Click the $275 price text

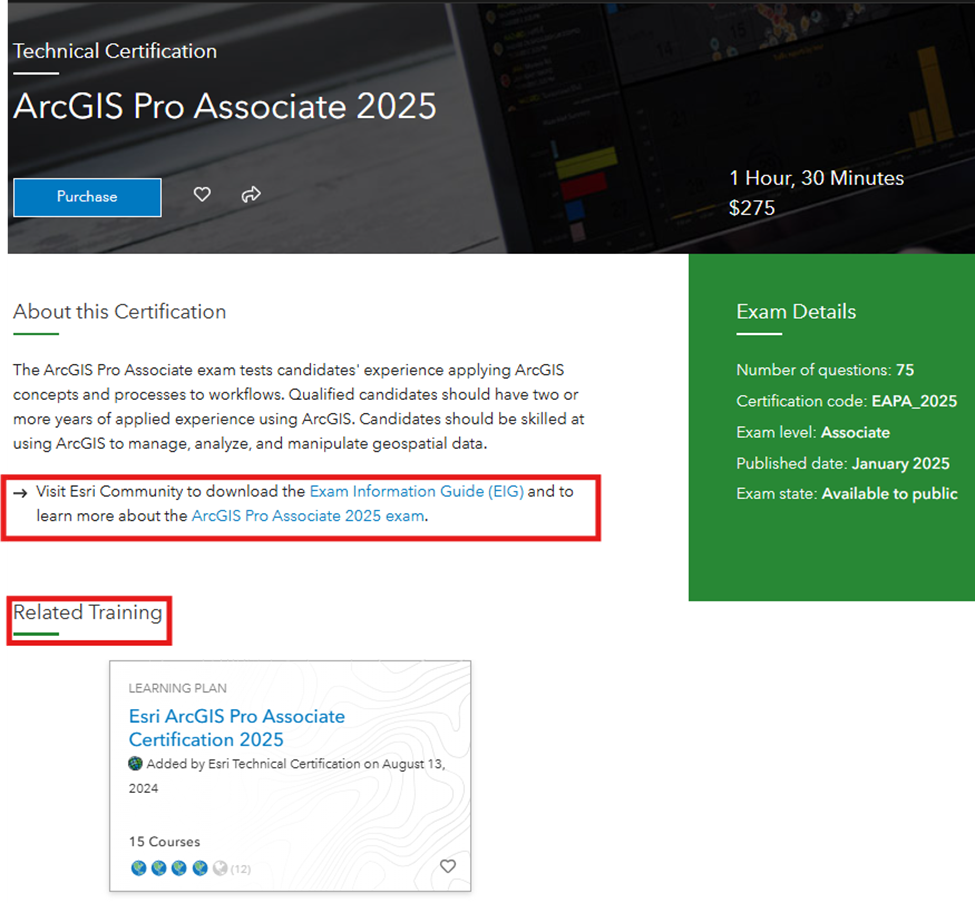point(752,208)
